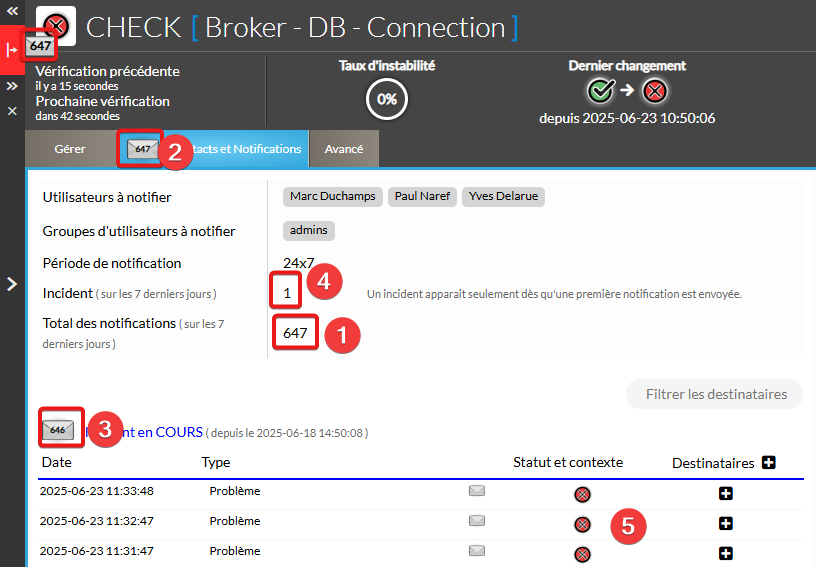Click the depuis 2025-06-23 10:50:06 text
The image size is (816, 567).
pyautogui.click(x=627, y=119)
